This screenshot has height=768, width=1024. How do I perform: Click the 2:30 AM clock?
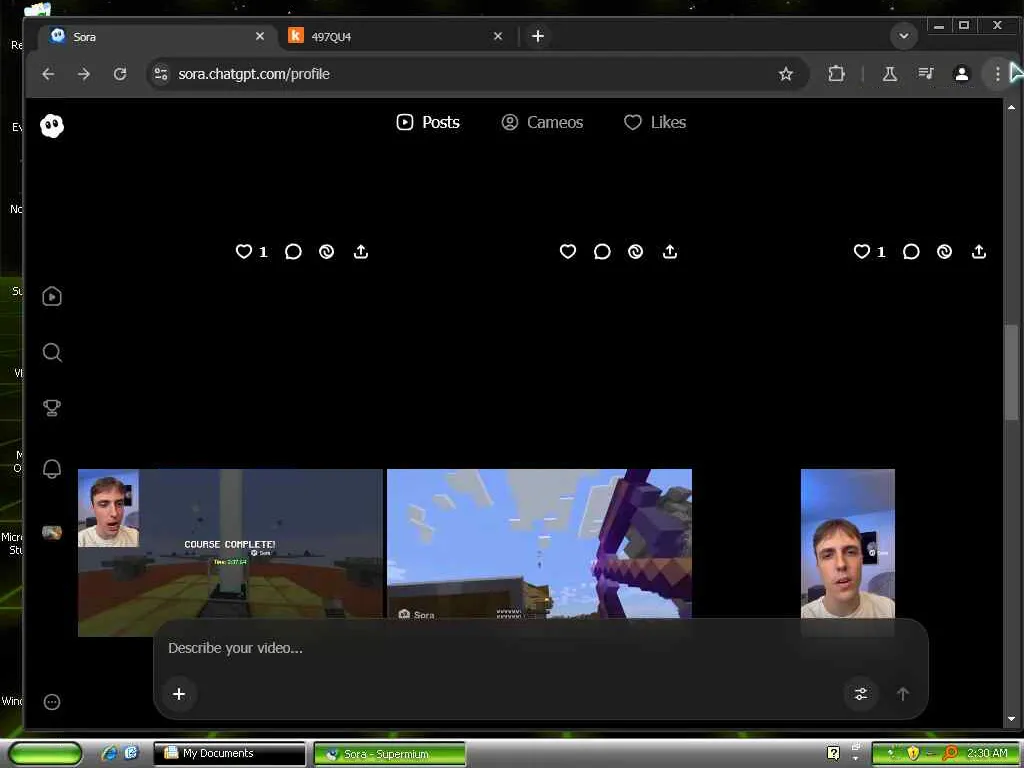[x=986, y=753]
